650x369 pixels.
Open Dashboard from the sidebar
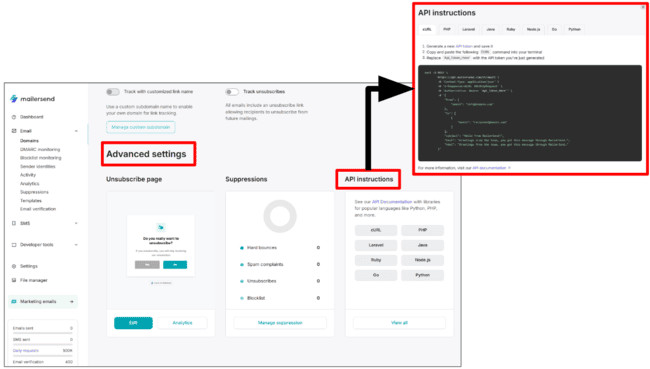(x=32, y=117)
